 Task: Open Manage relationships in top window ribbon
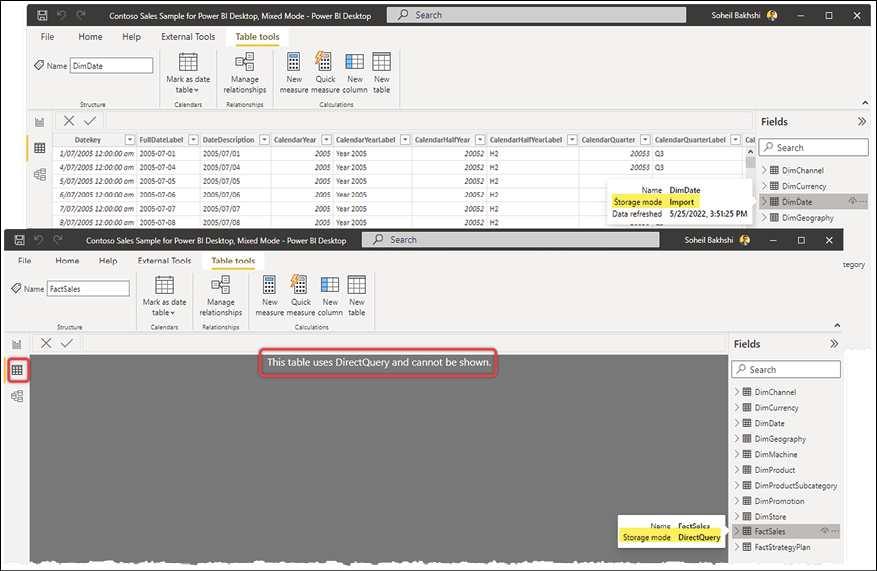pyautogui.click(x=245, y=73)
